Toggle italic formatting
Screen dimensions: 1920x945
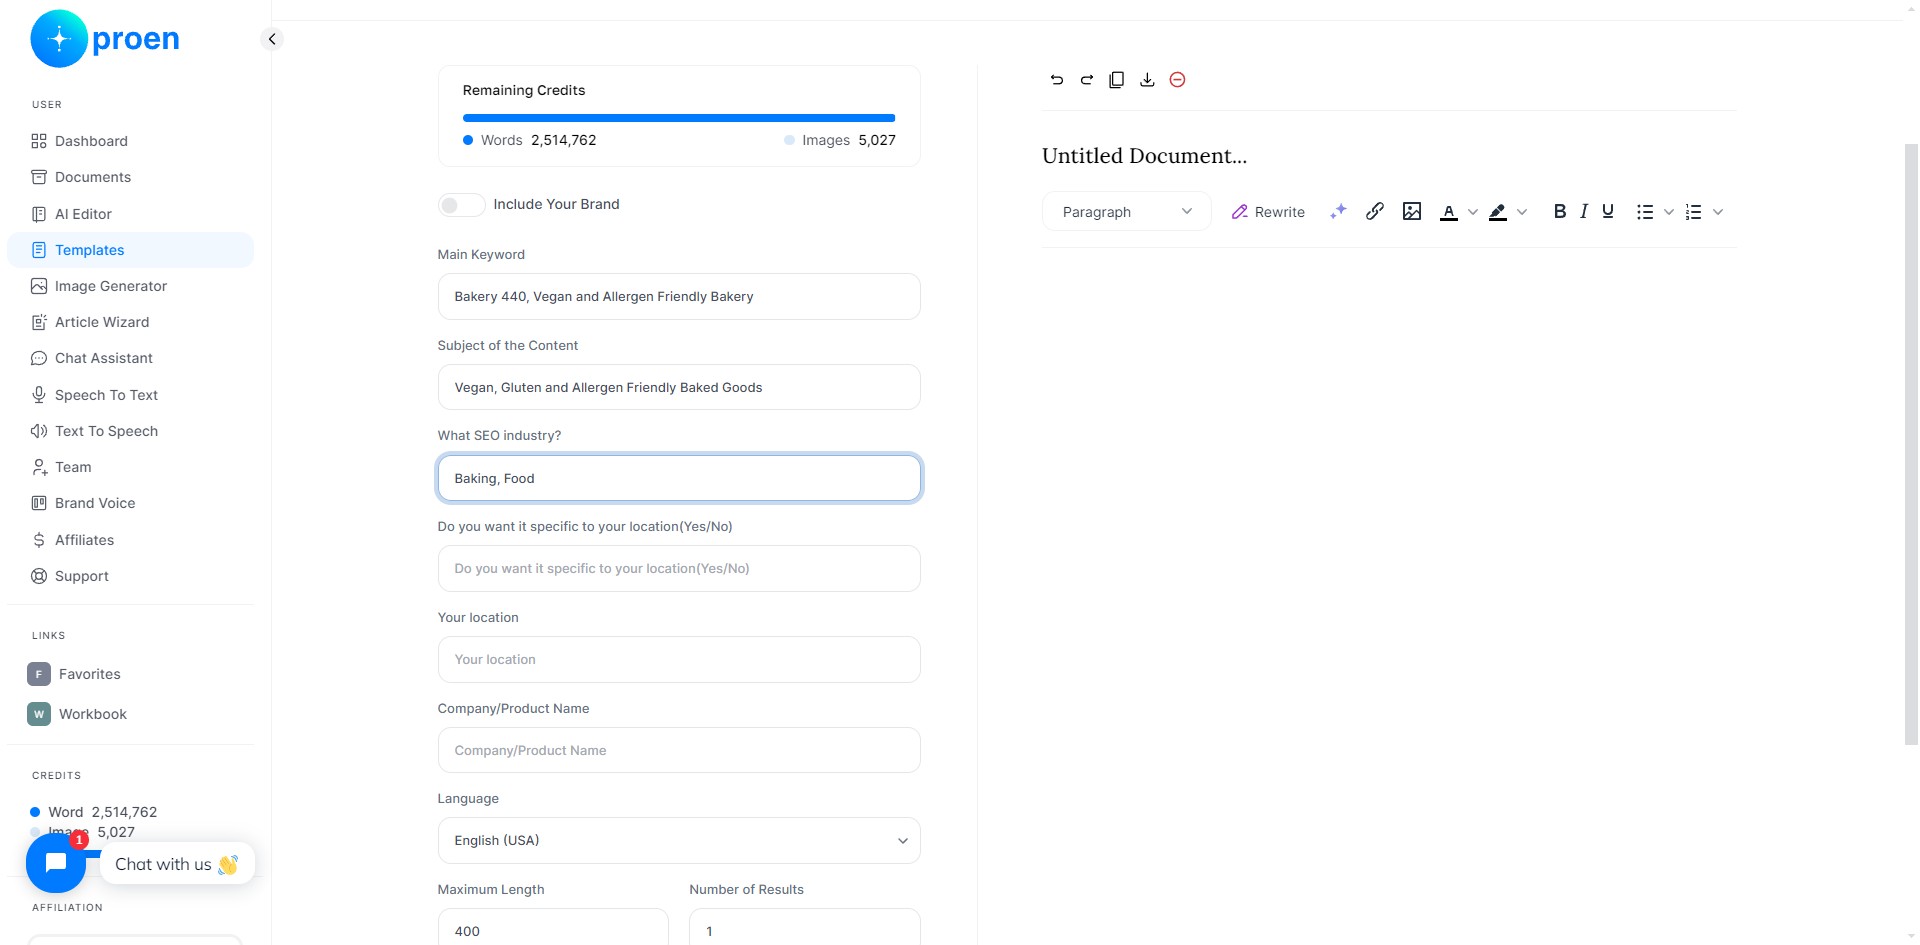(x=1584, y=211)
